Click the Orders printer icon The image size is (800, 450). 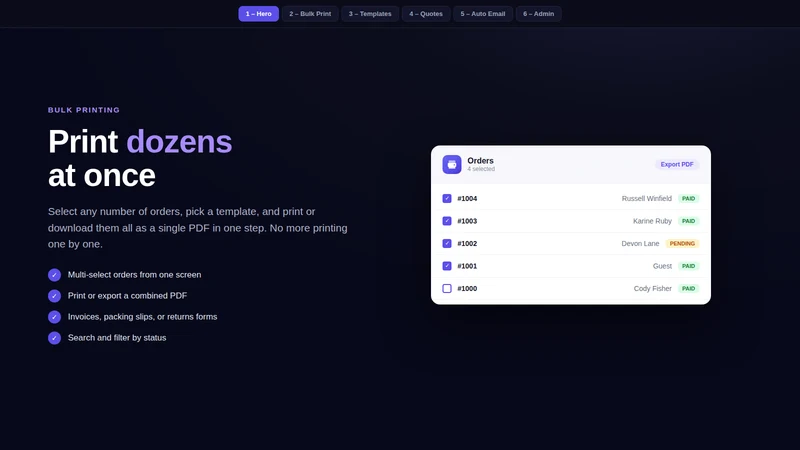pos(452,164)
